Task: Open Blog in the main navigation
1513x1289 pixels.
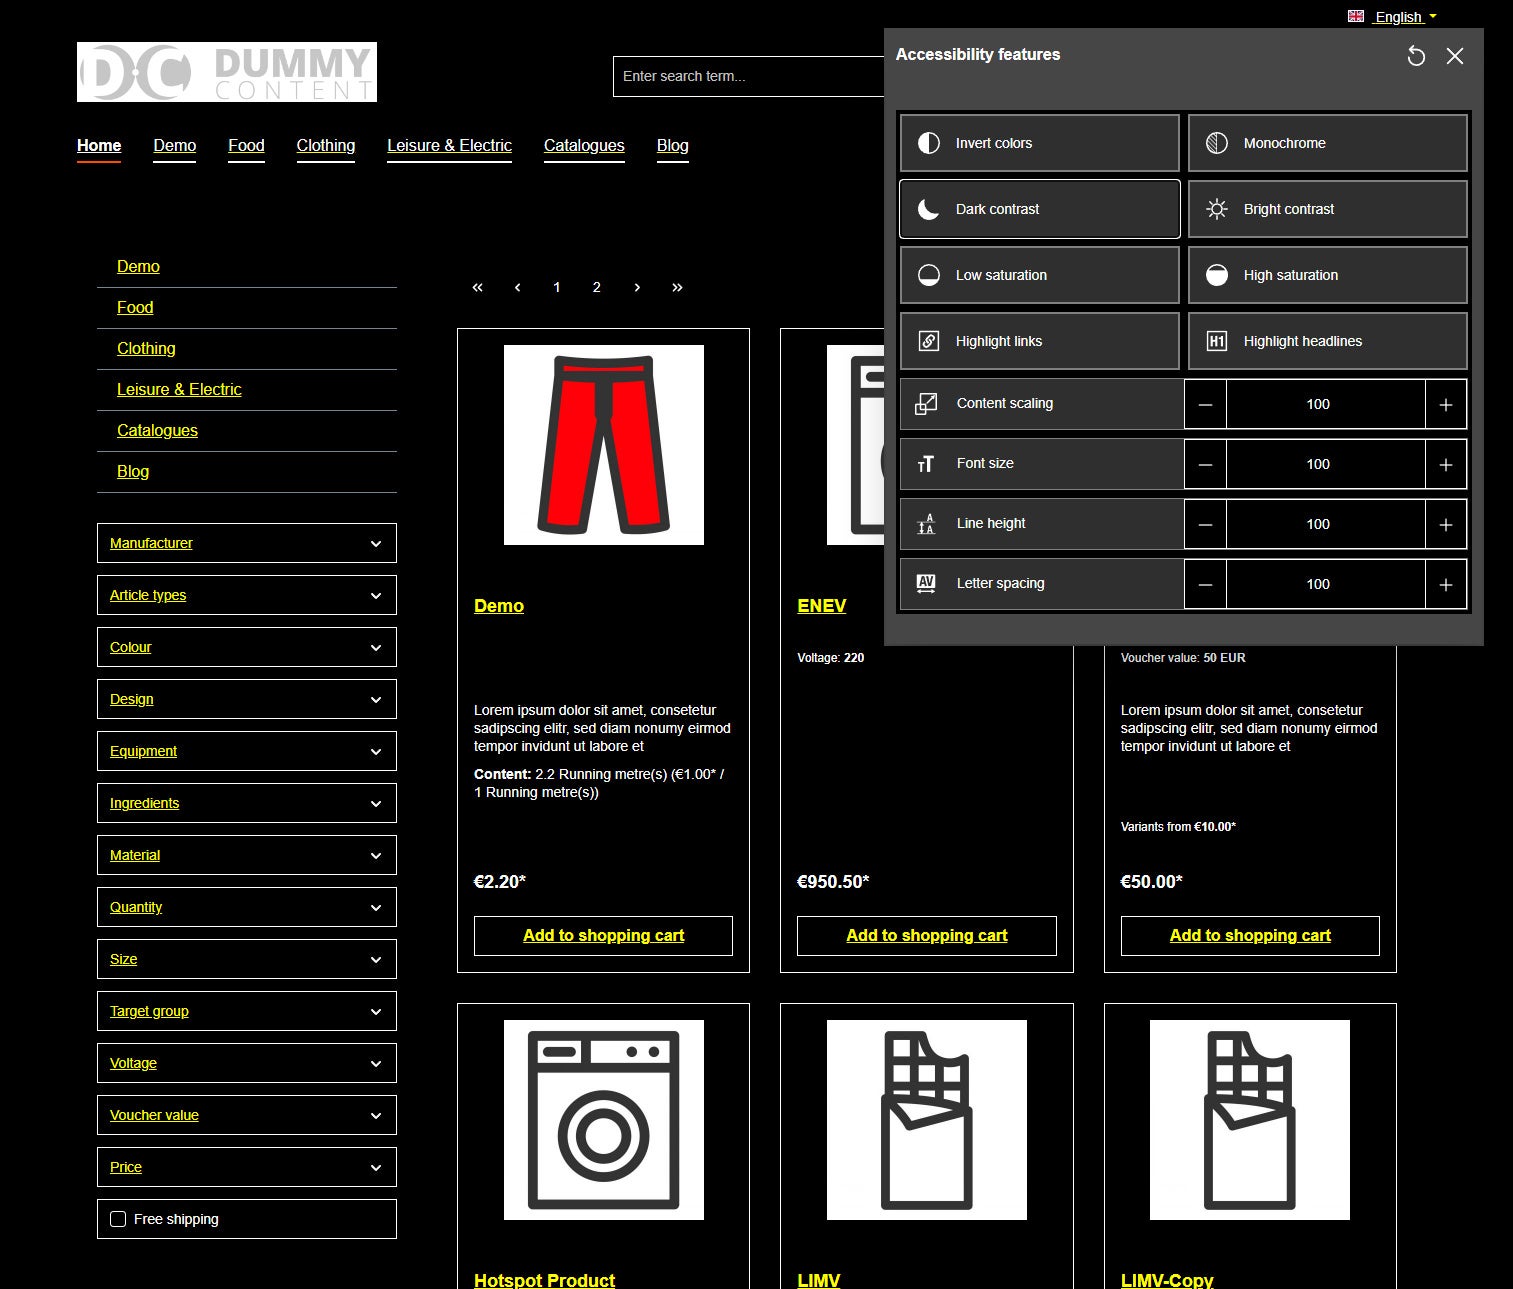Action: pyautogui.click(x=673, y=145)
